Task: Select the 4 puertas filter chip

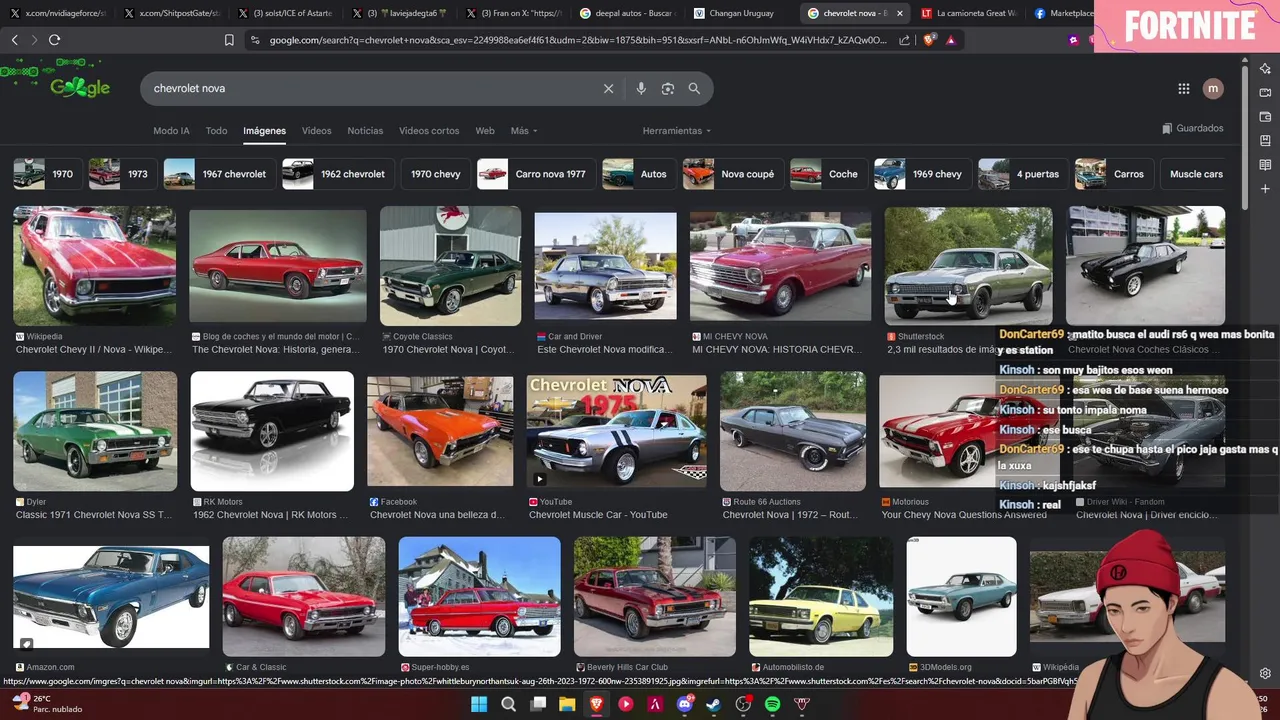Action: click(x=1022, y=174)
